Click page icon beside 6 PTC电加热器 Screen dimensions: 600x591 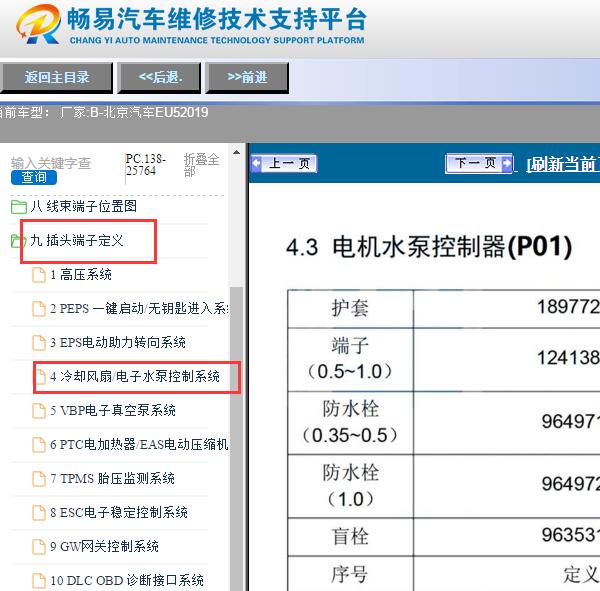point(39,445)
